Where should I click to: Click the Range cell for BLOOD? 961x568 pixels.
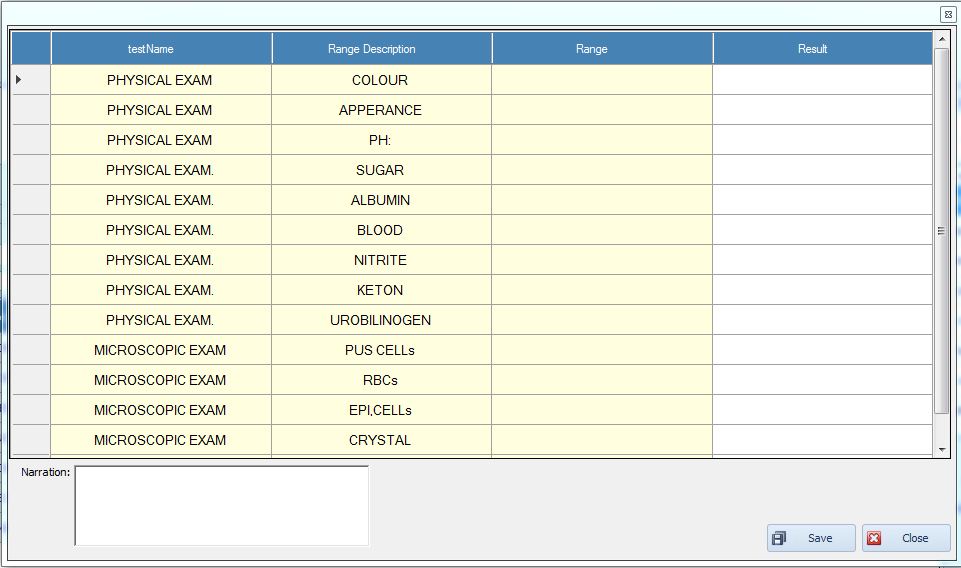(x=602, y=230)
